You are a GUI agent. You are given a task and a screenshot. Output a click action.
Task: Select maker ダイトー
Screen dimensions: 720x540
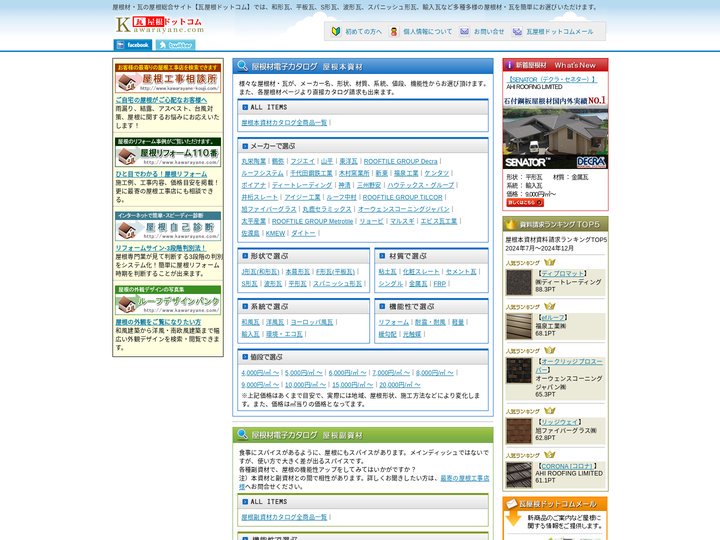pyautogui.click(x=304, y=233)
